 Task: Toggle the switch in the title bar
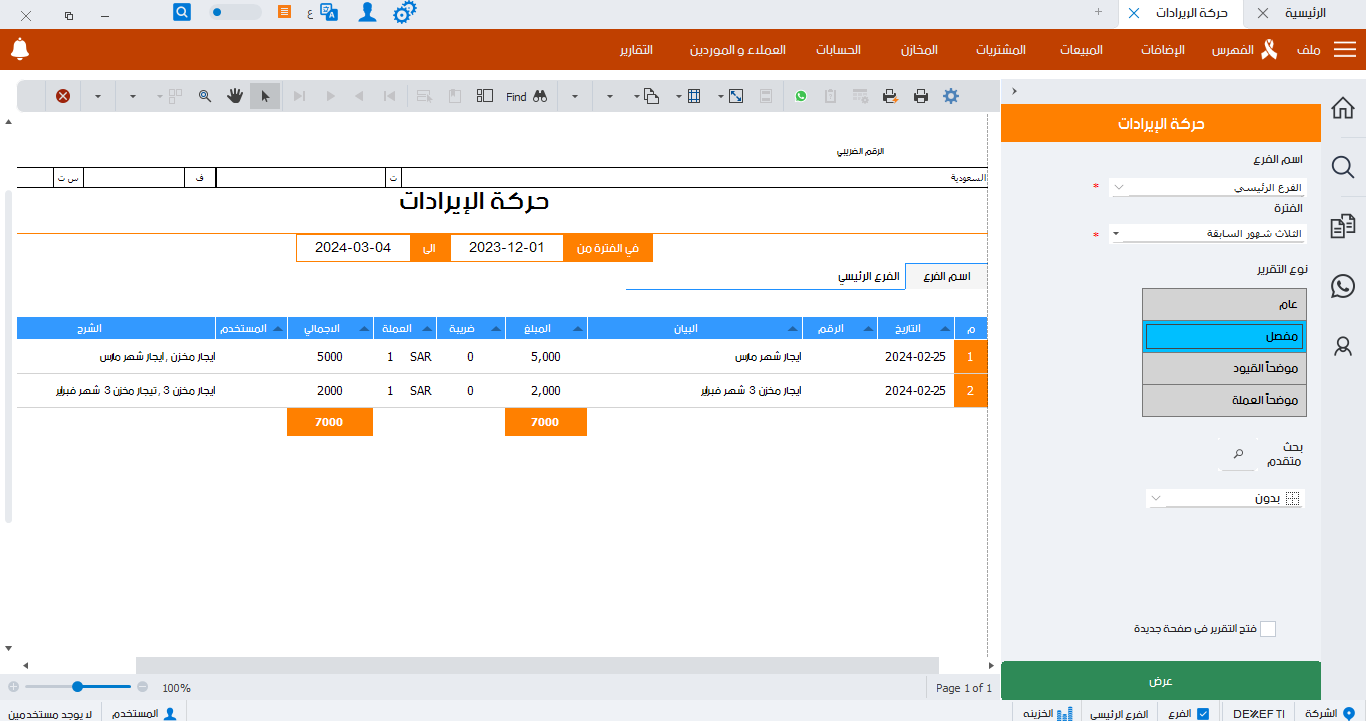click(236, 12)
